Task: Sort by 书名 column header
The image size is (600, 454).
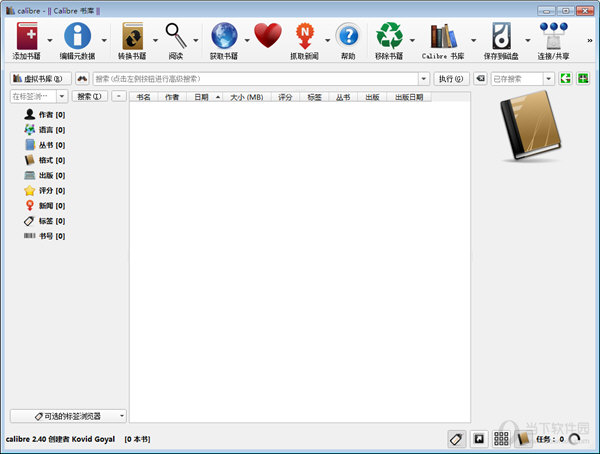Action: (x=143, y=97)
